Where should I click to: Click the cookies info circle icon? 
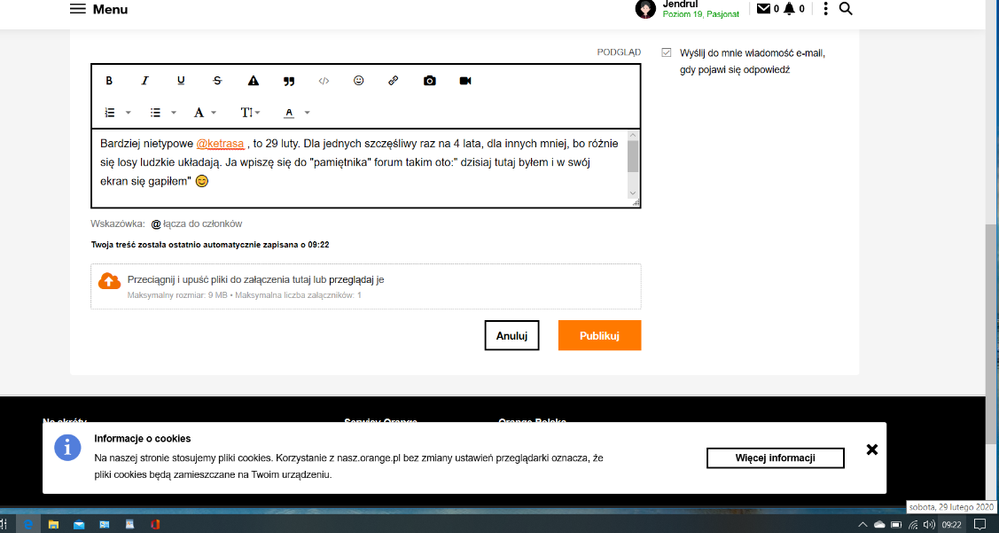click(68, 448)
